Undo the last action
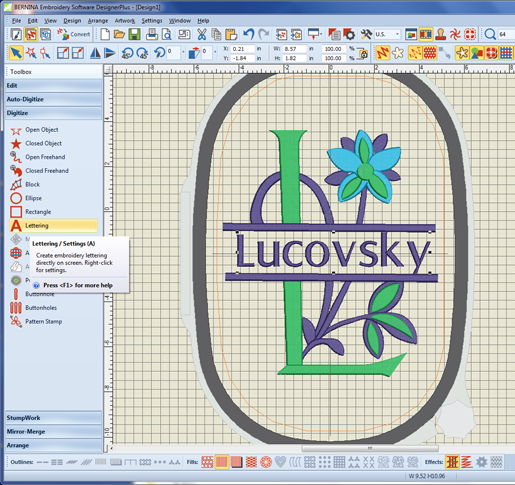Screen dimensions: 515x485 tap(249, 34)
